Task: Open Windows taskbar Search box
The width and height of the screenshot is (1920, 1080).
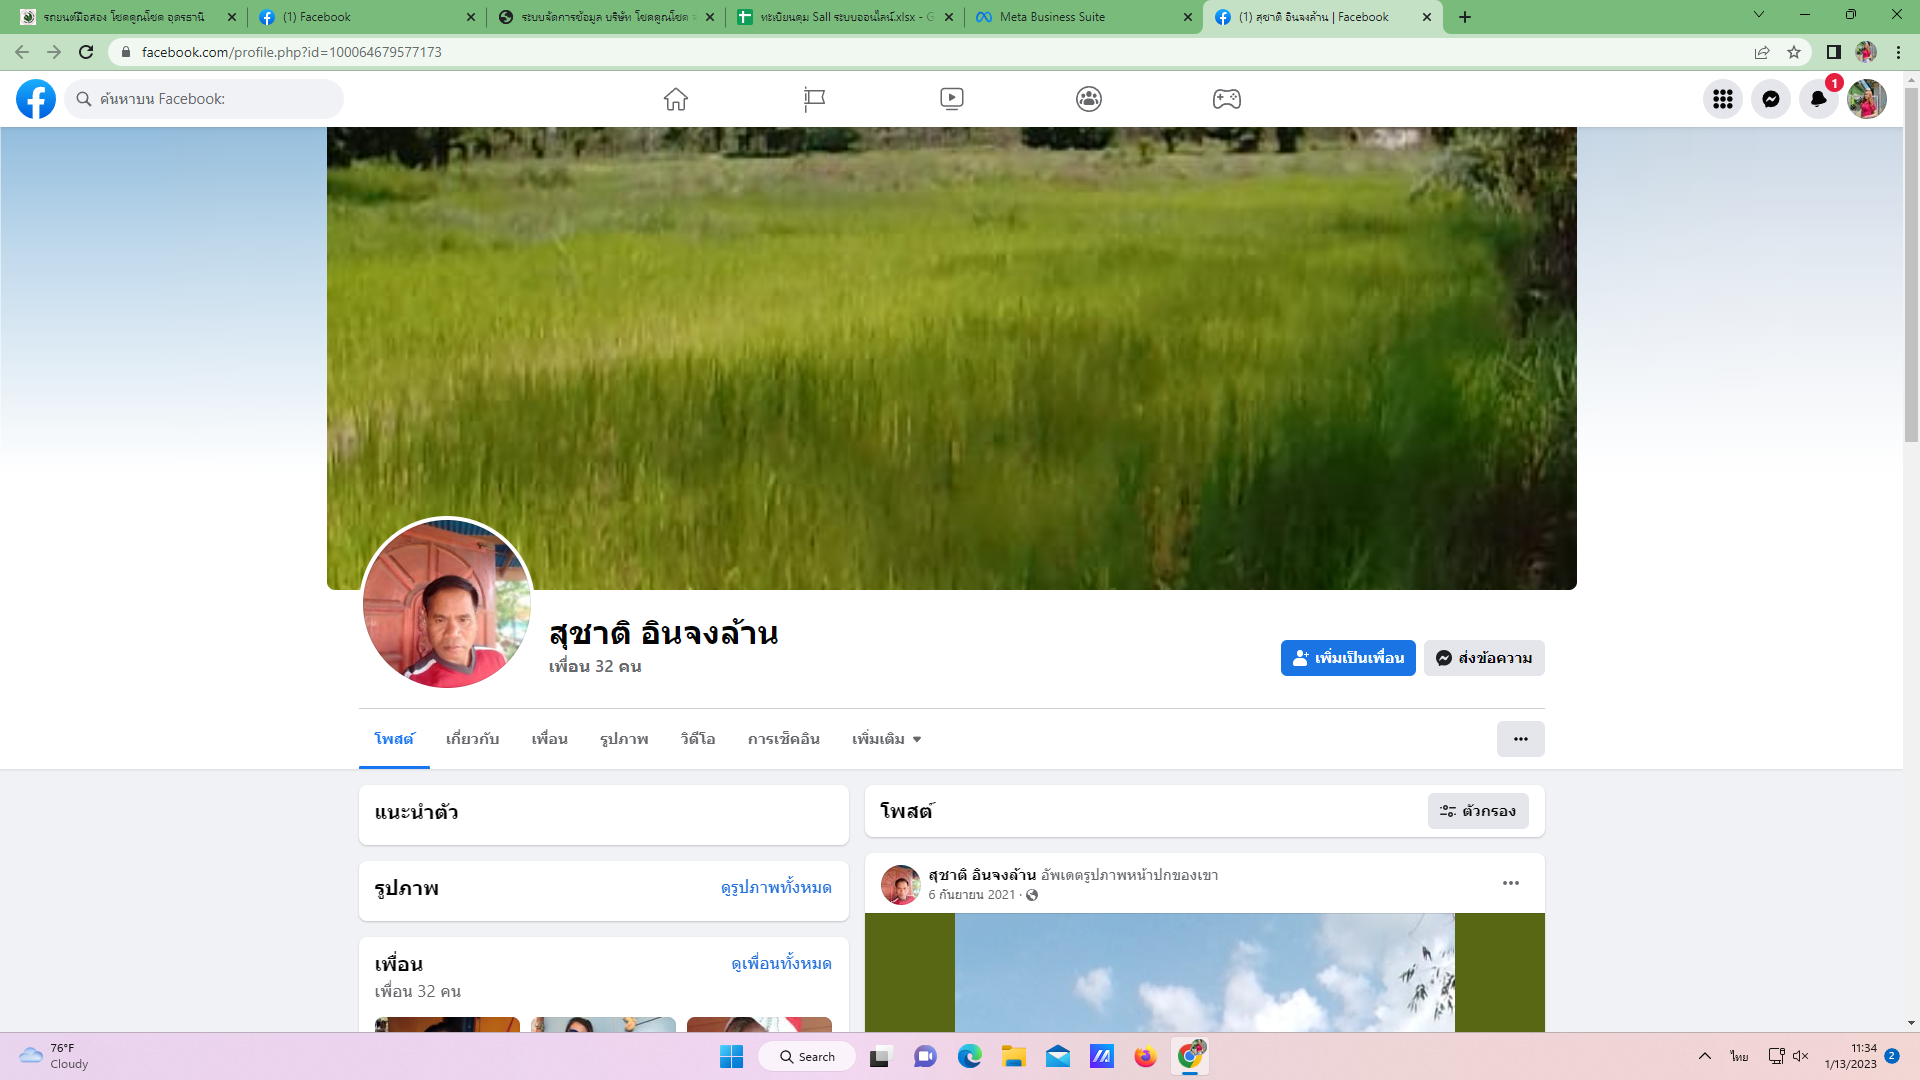Action: [x=807, y=1056]
